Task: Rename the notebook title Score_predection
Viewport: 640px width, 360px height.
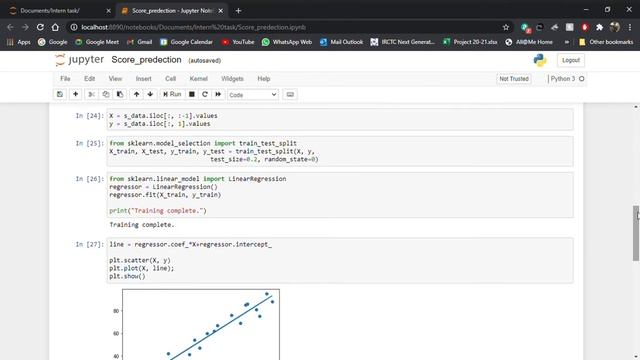Action: [146, 60]
